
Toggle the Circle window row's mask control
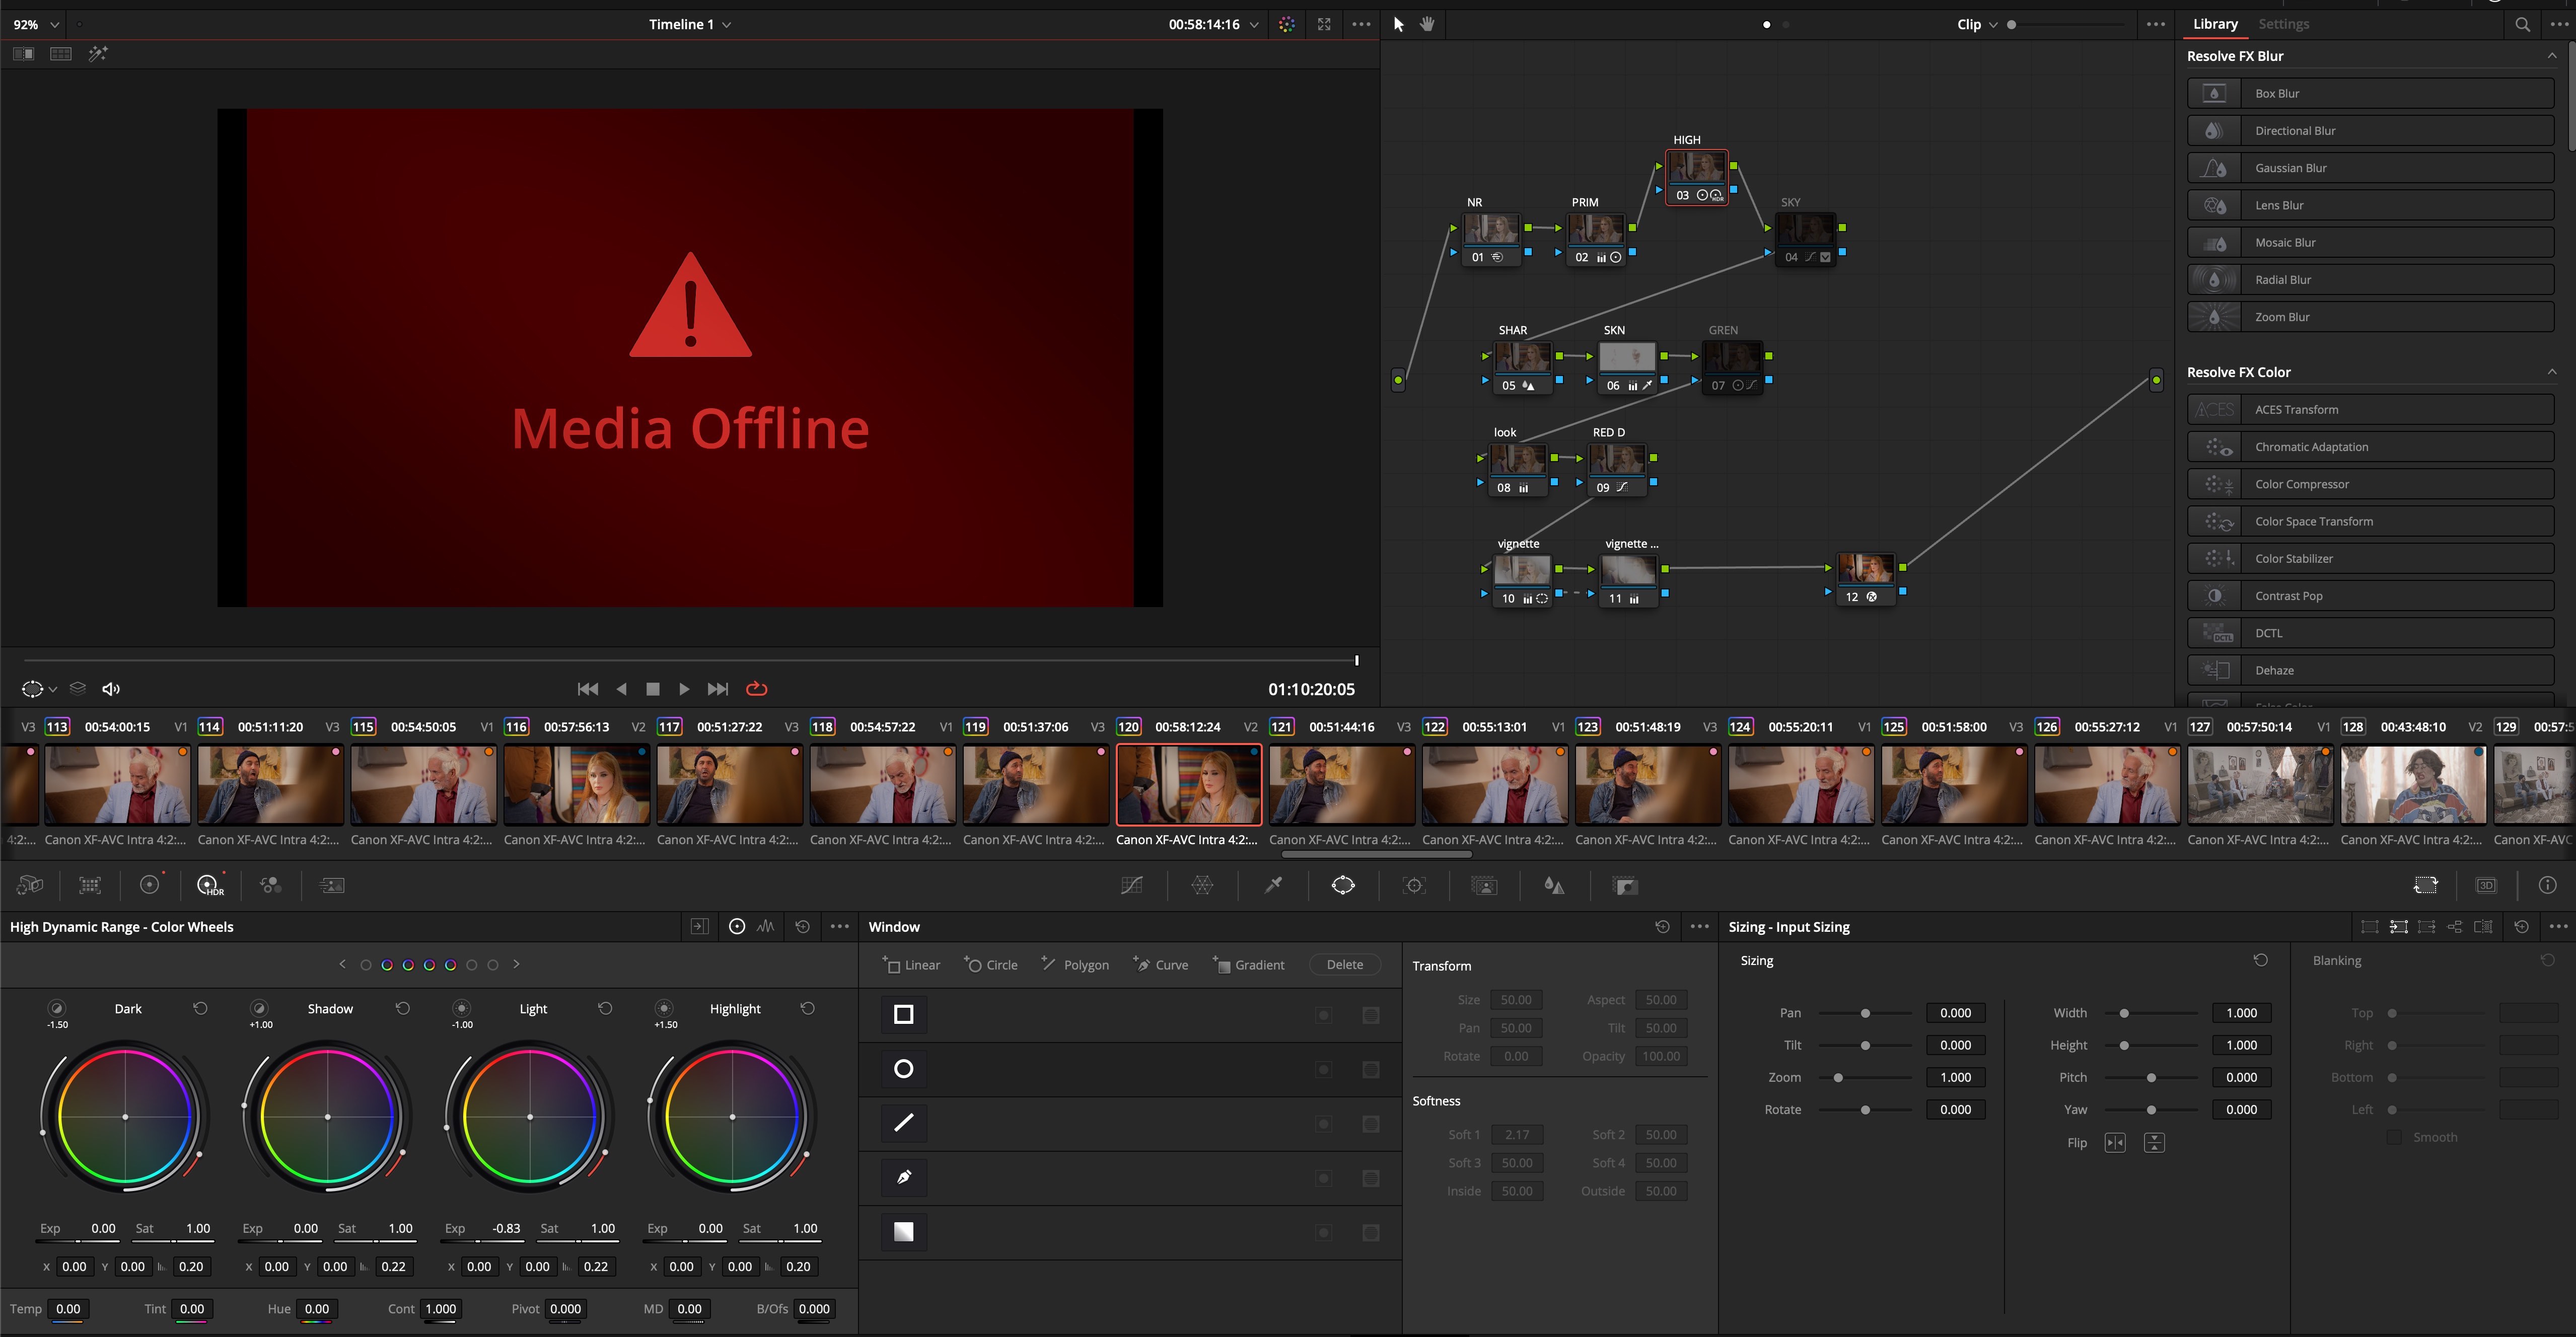(x=1371, y=1069)
